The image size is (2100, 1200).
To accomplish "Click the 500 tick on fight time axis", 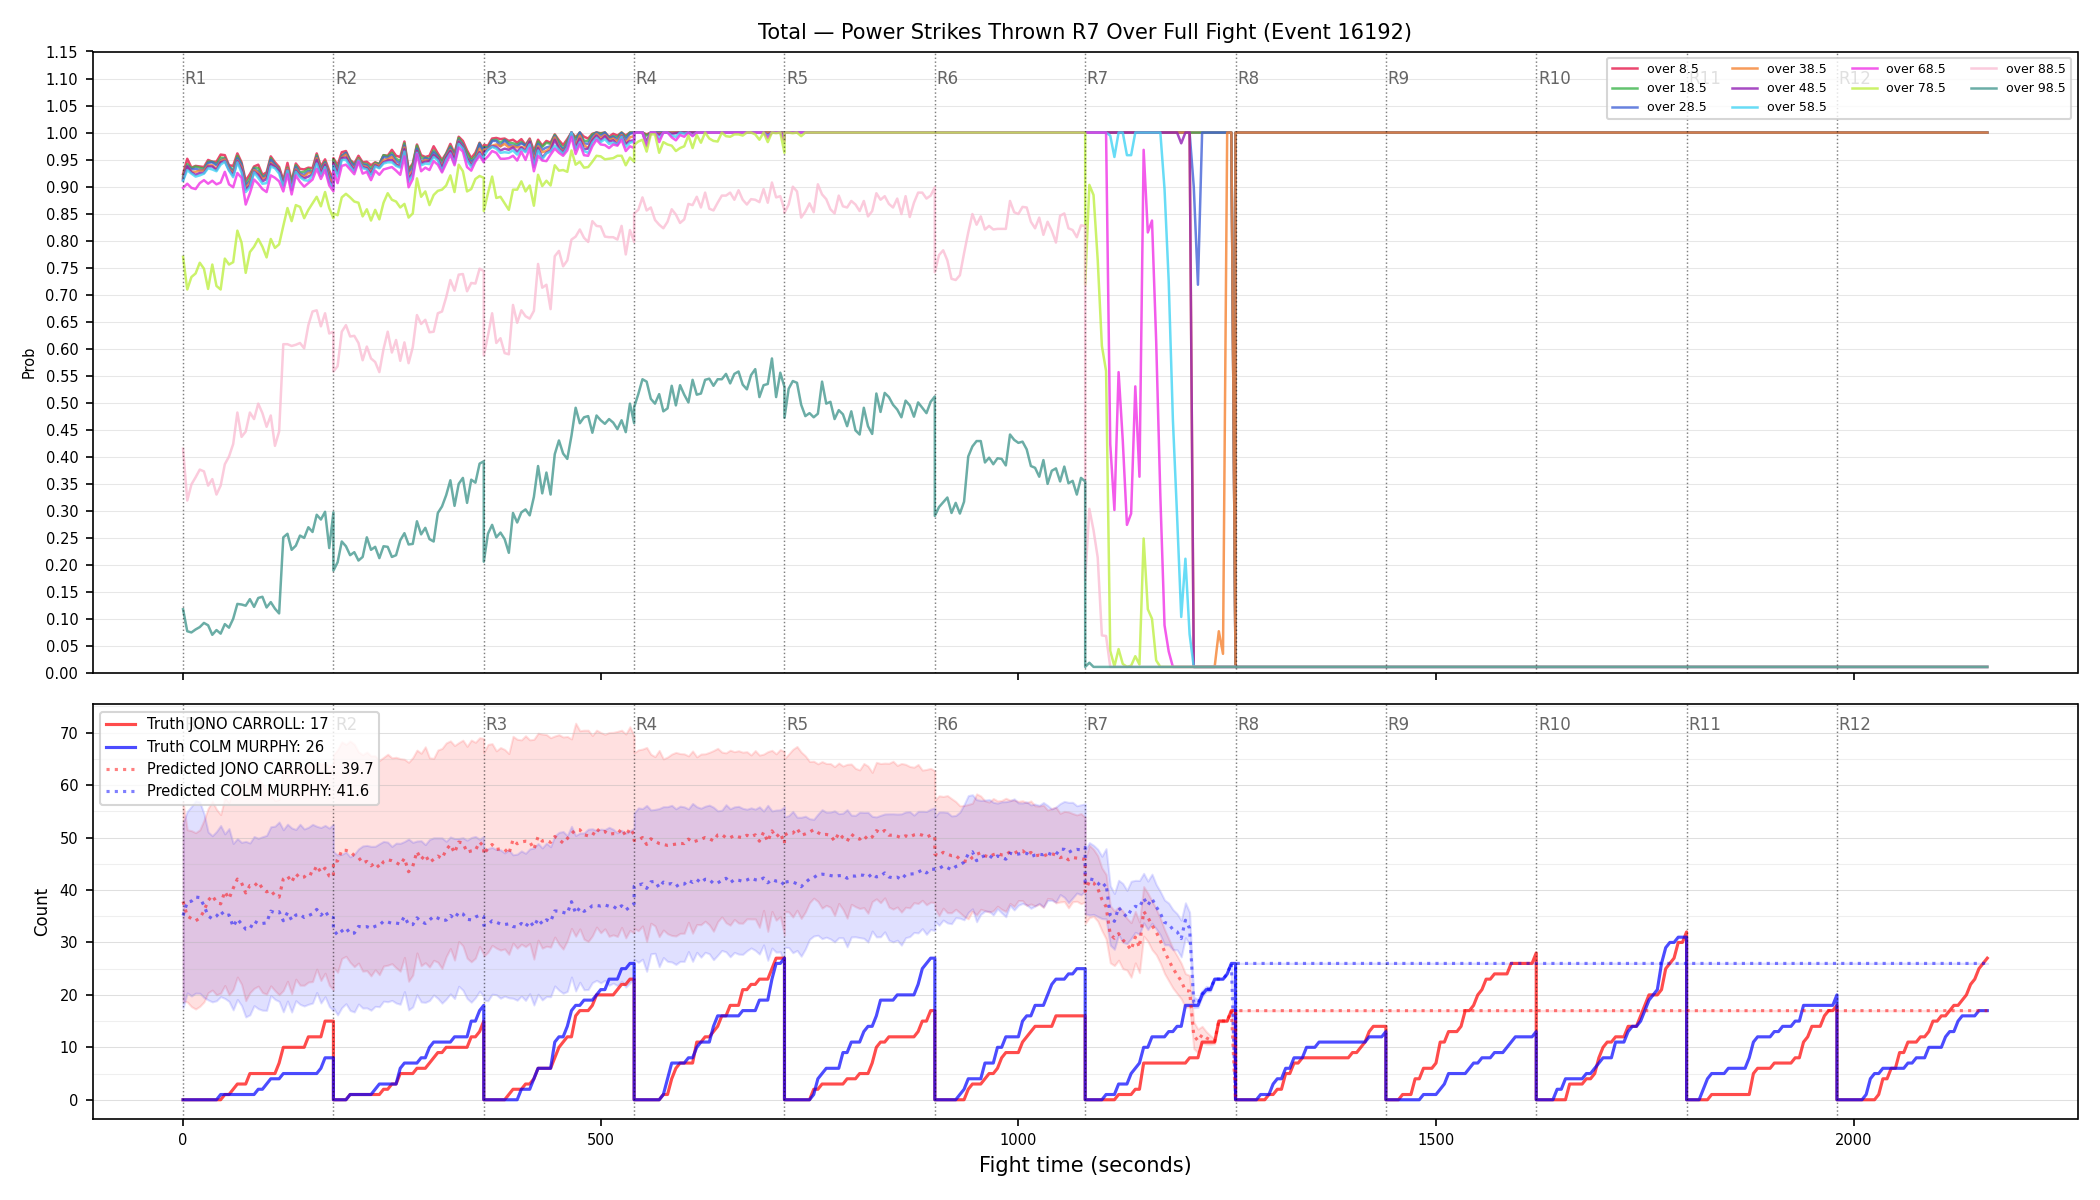I will pyautogui.click(x=600, y=1139).
